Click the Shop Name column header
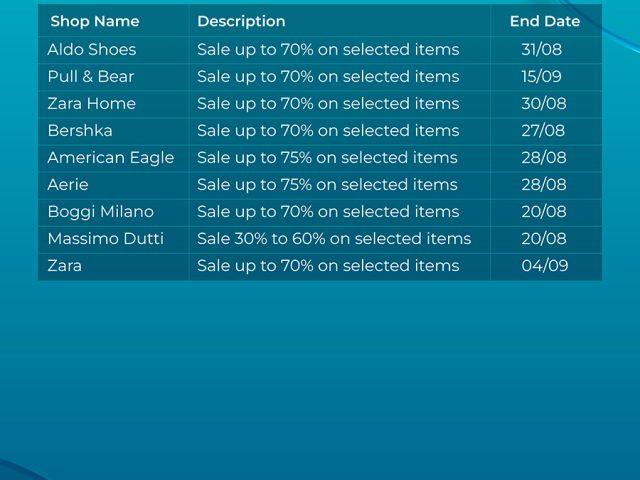 coord(95,21)
